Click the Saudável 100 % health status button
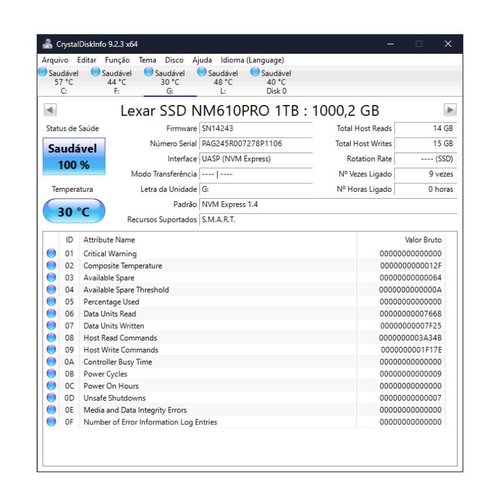500x500 pixels. [x=74, y=156]
